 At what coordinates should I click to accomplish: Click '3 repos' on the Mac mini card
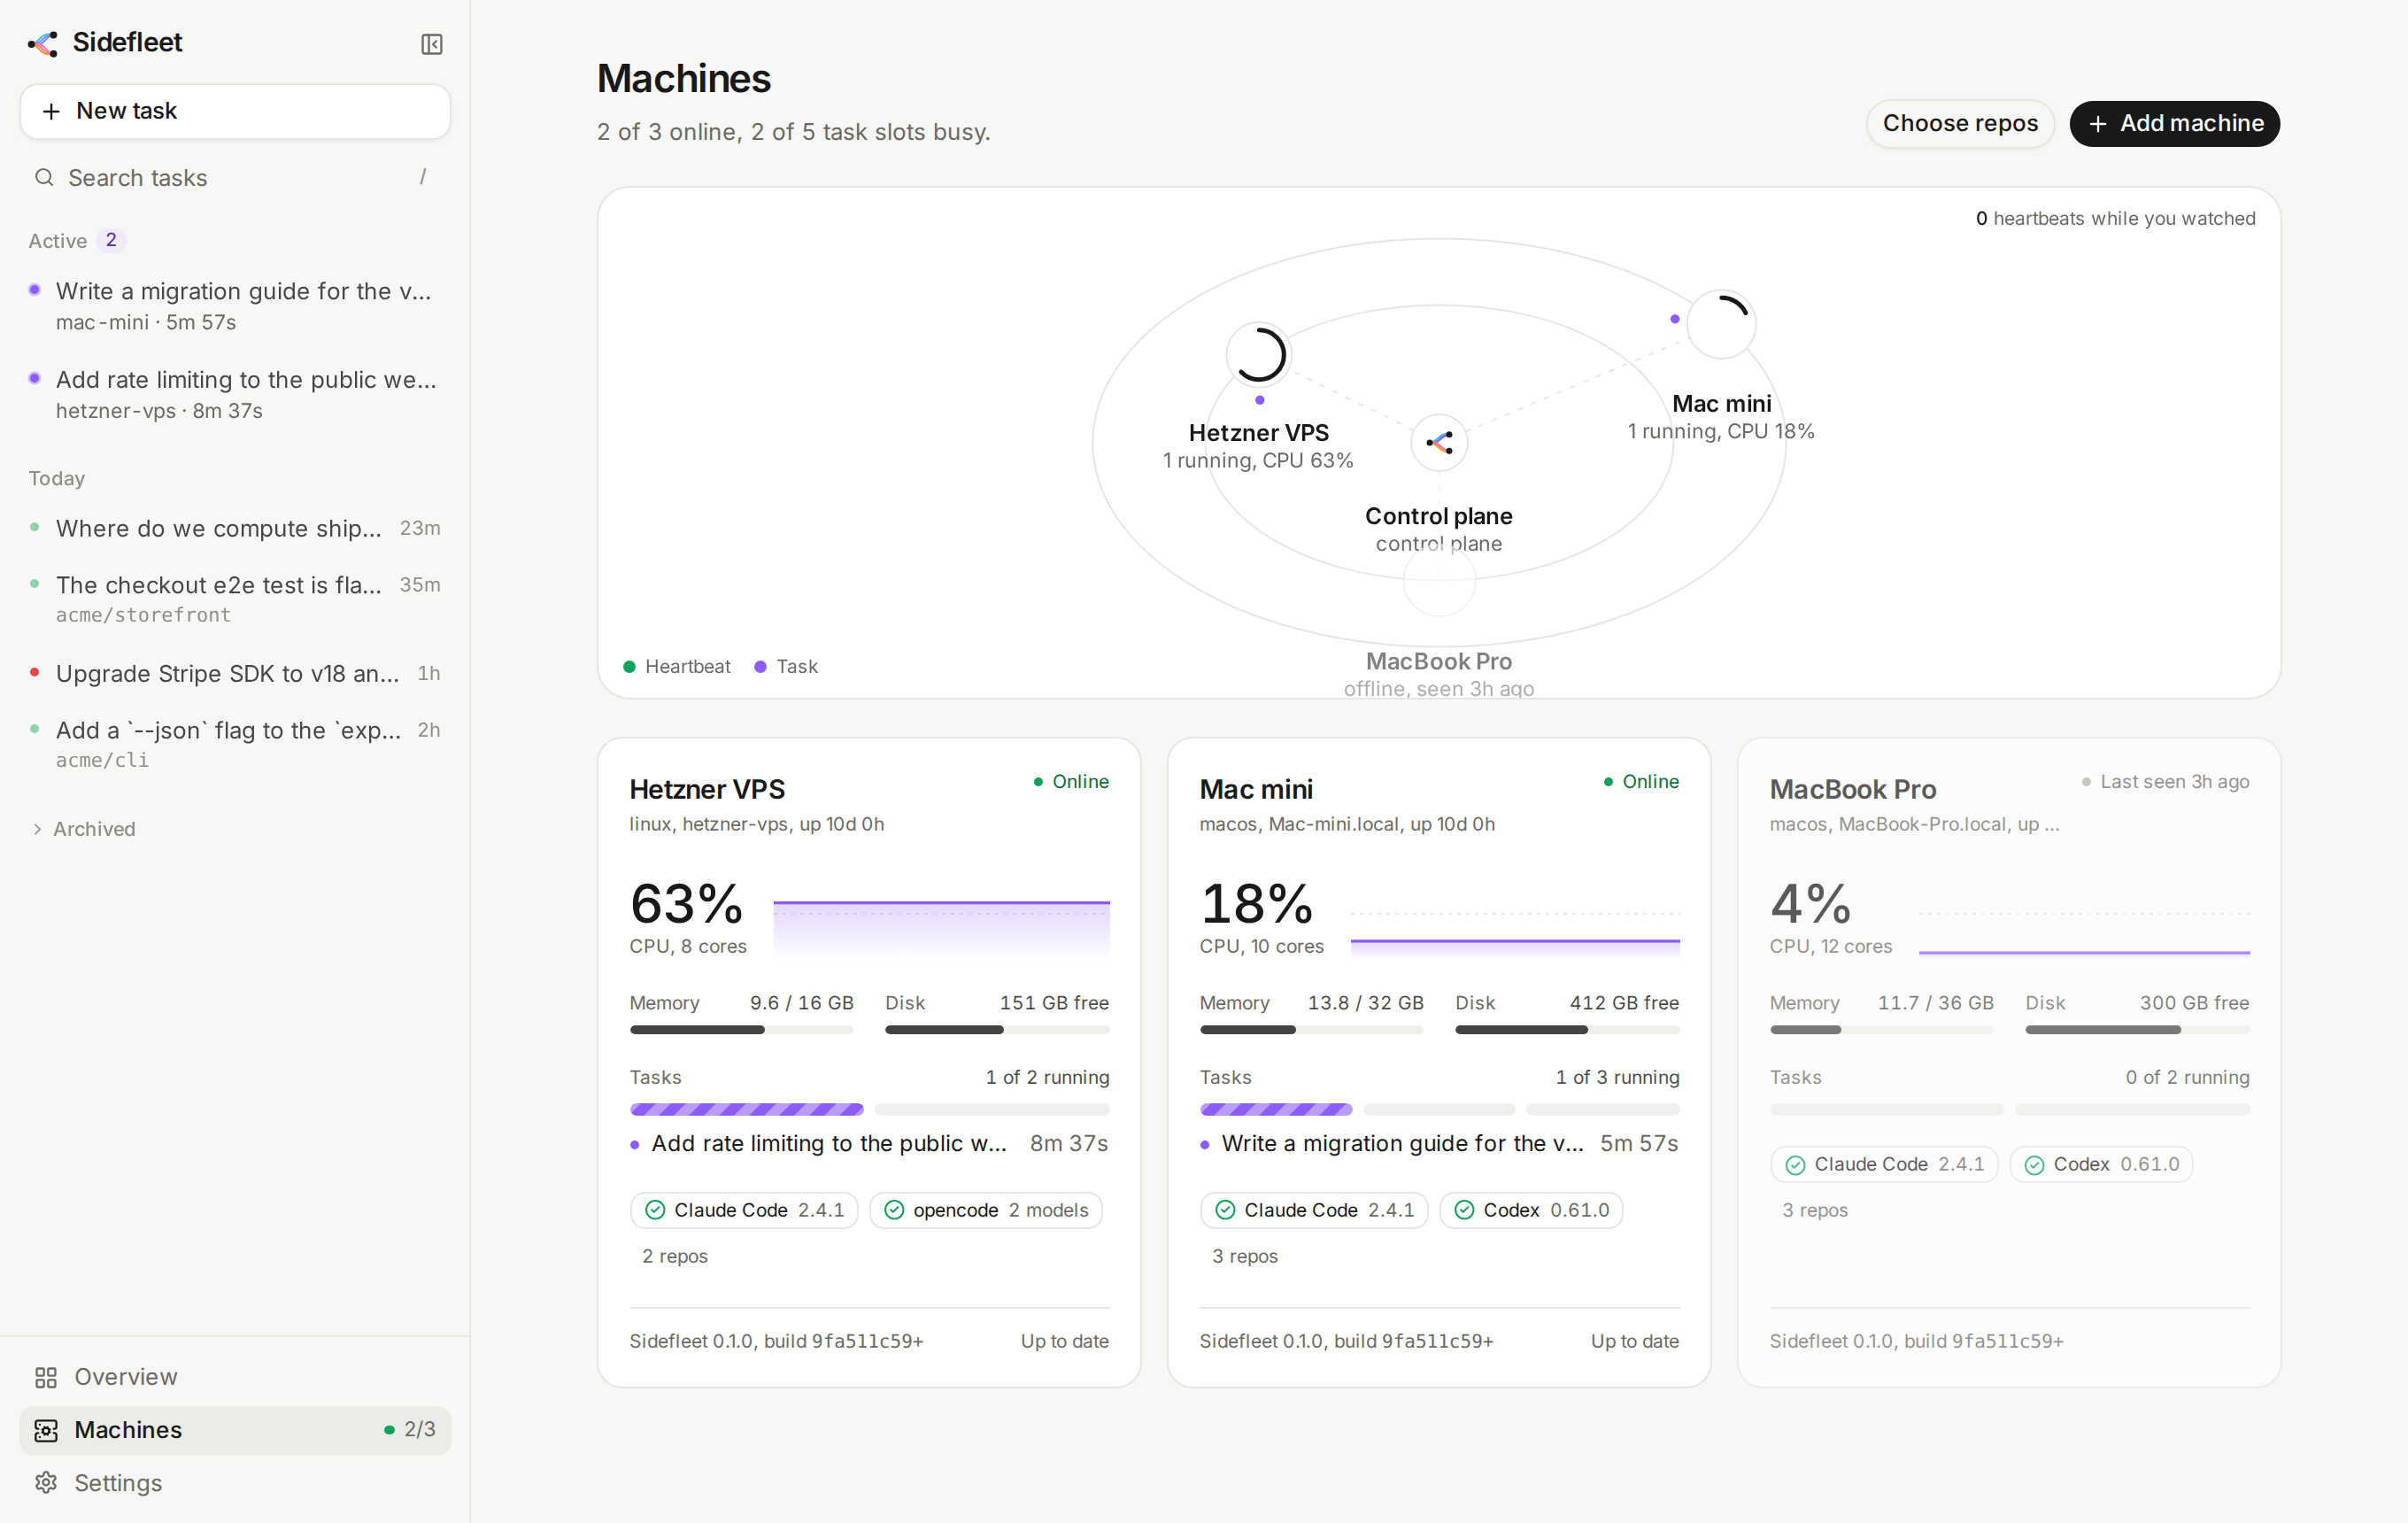click(1244, 1256)
